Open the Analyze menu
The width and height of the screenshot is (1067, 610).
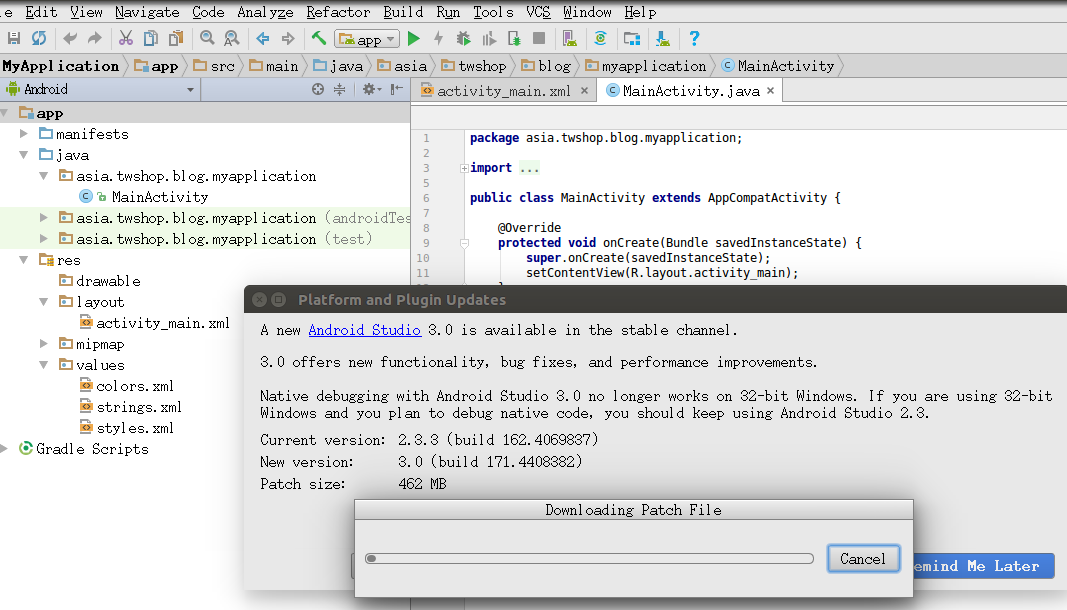(x=265, y=12)
